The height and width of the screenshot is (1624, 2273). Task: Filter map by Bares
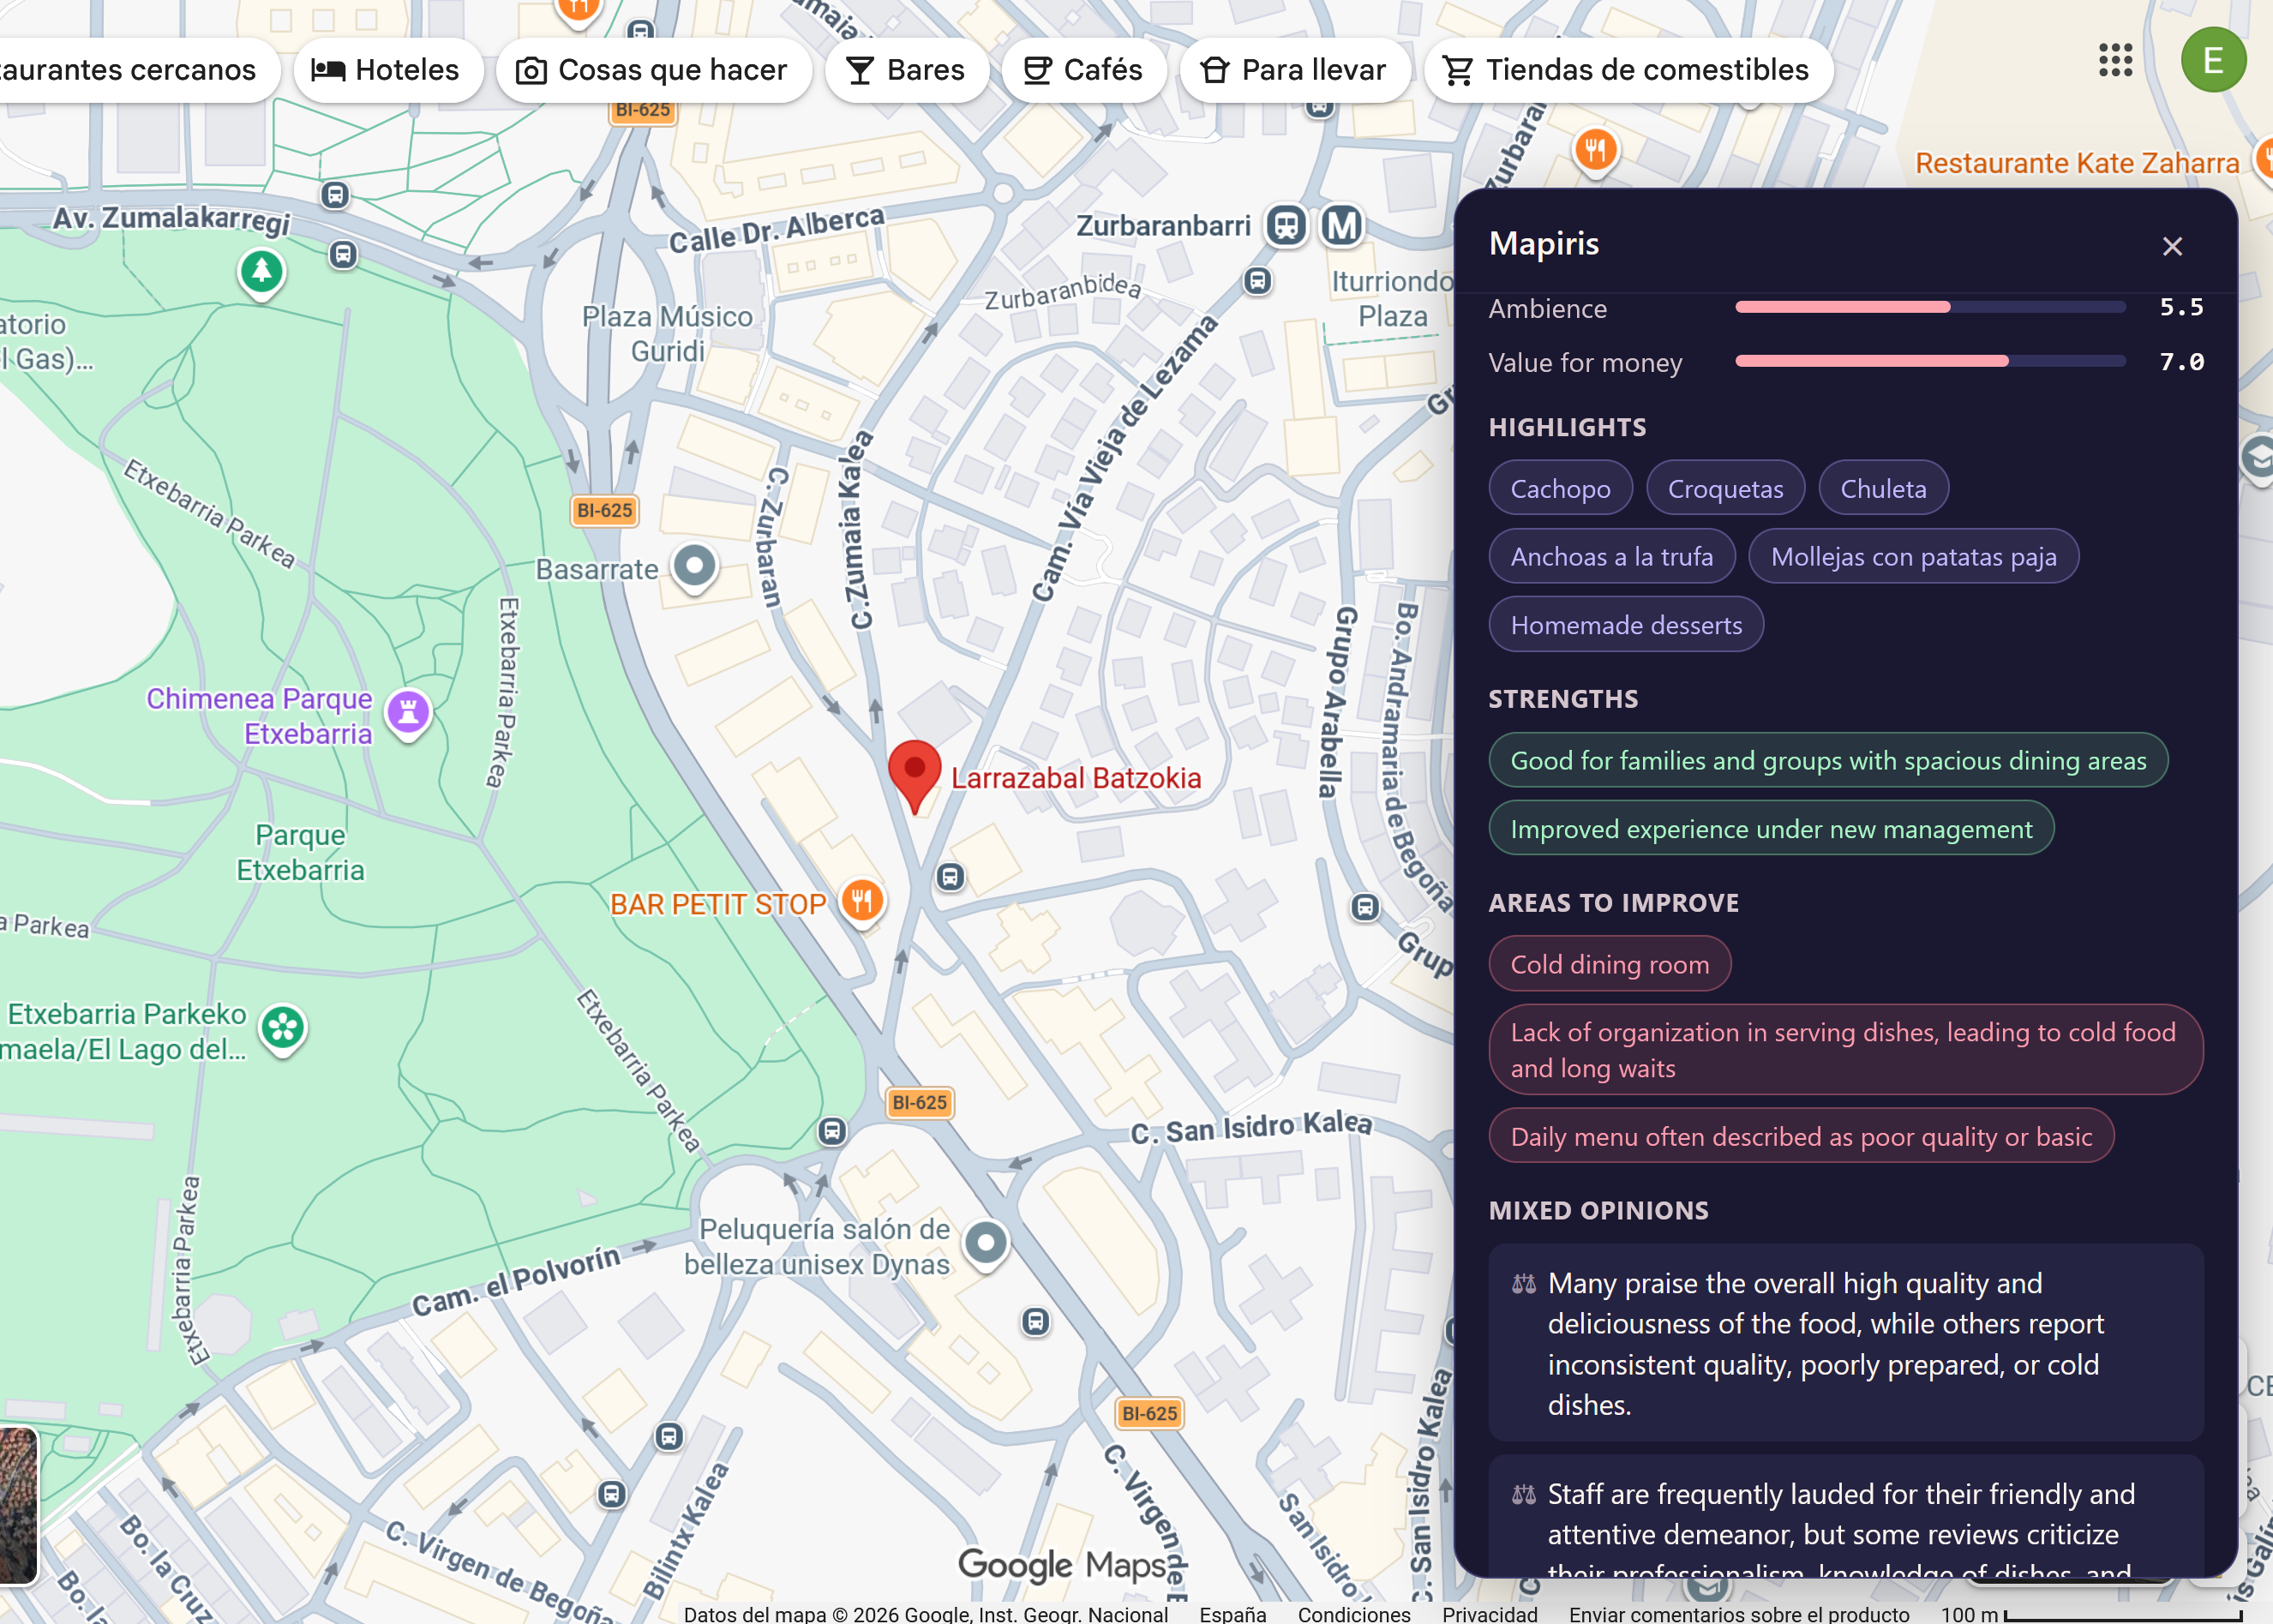tap(907, 70)
